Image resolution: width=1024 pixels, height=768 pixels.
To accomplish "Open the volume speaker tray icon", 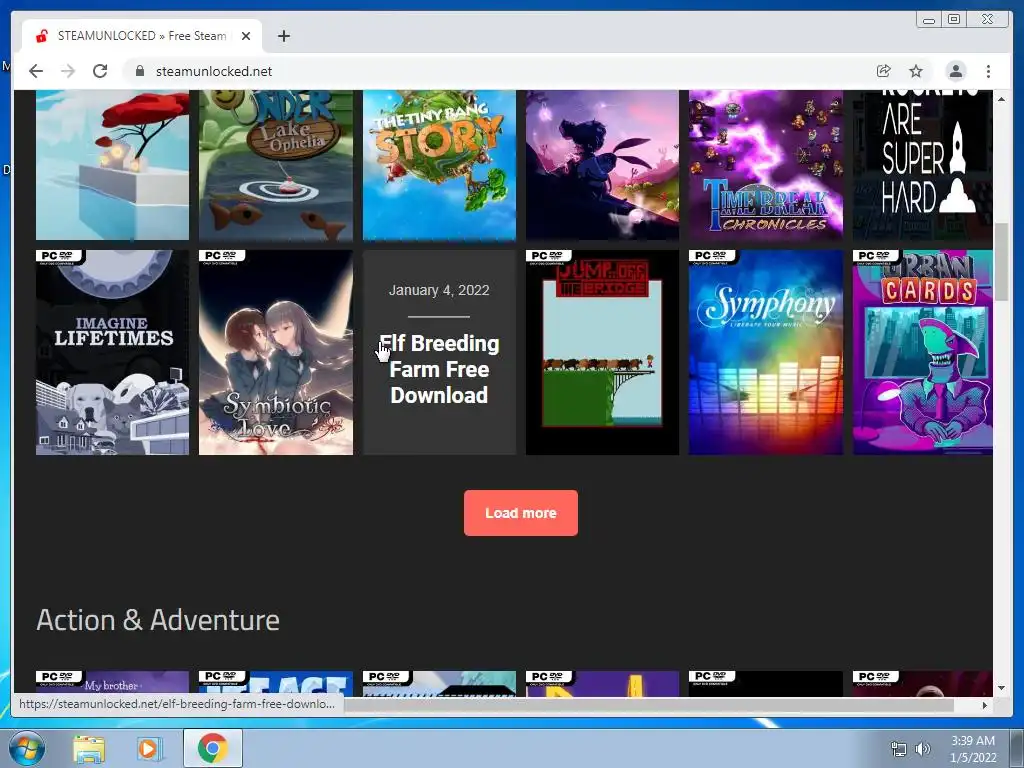I will click(x=922, y=749).
